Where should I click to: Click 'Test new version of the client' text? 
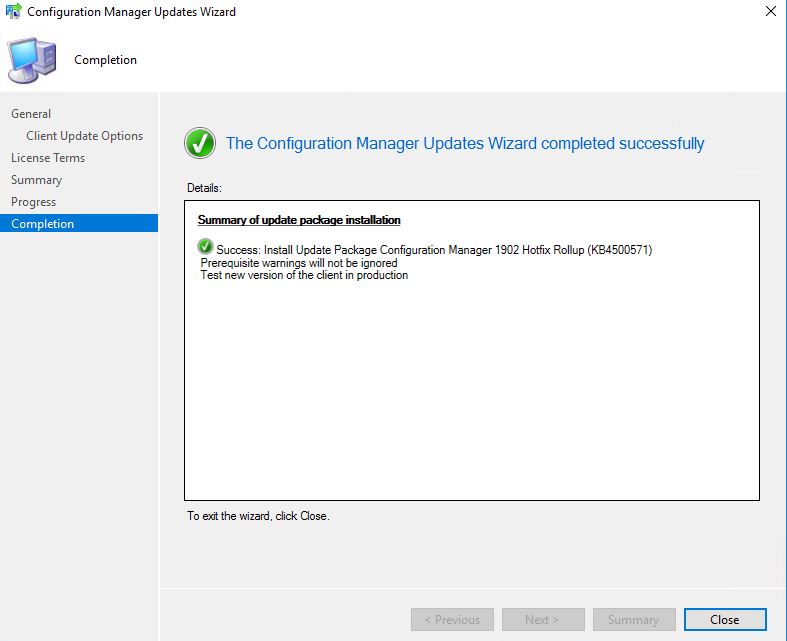304,275
